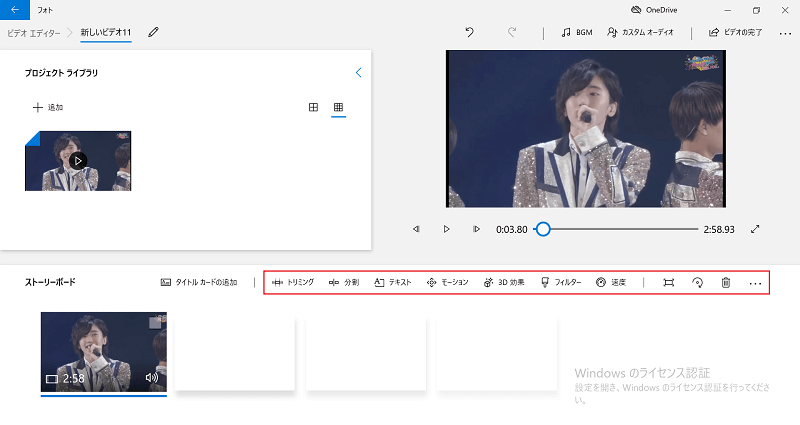Rename the video with the pencil icon
The width and height of the screenshot is (800, 425).
pyautogui.click(x=153, y=32)
